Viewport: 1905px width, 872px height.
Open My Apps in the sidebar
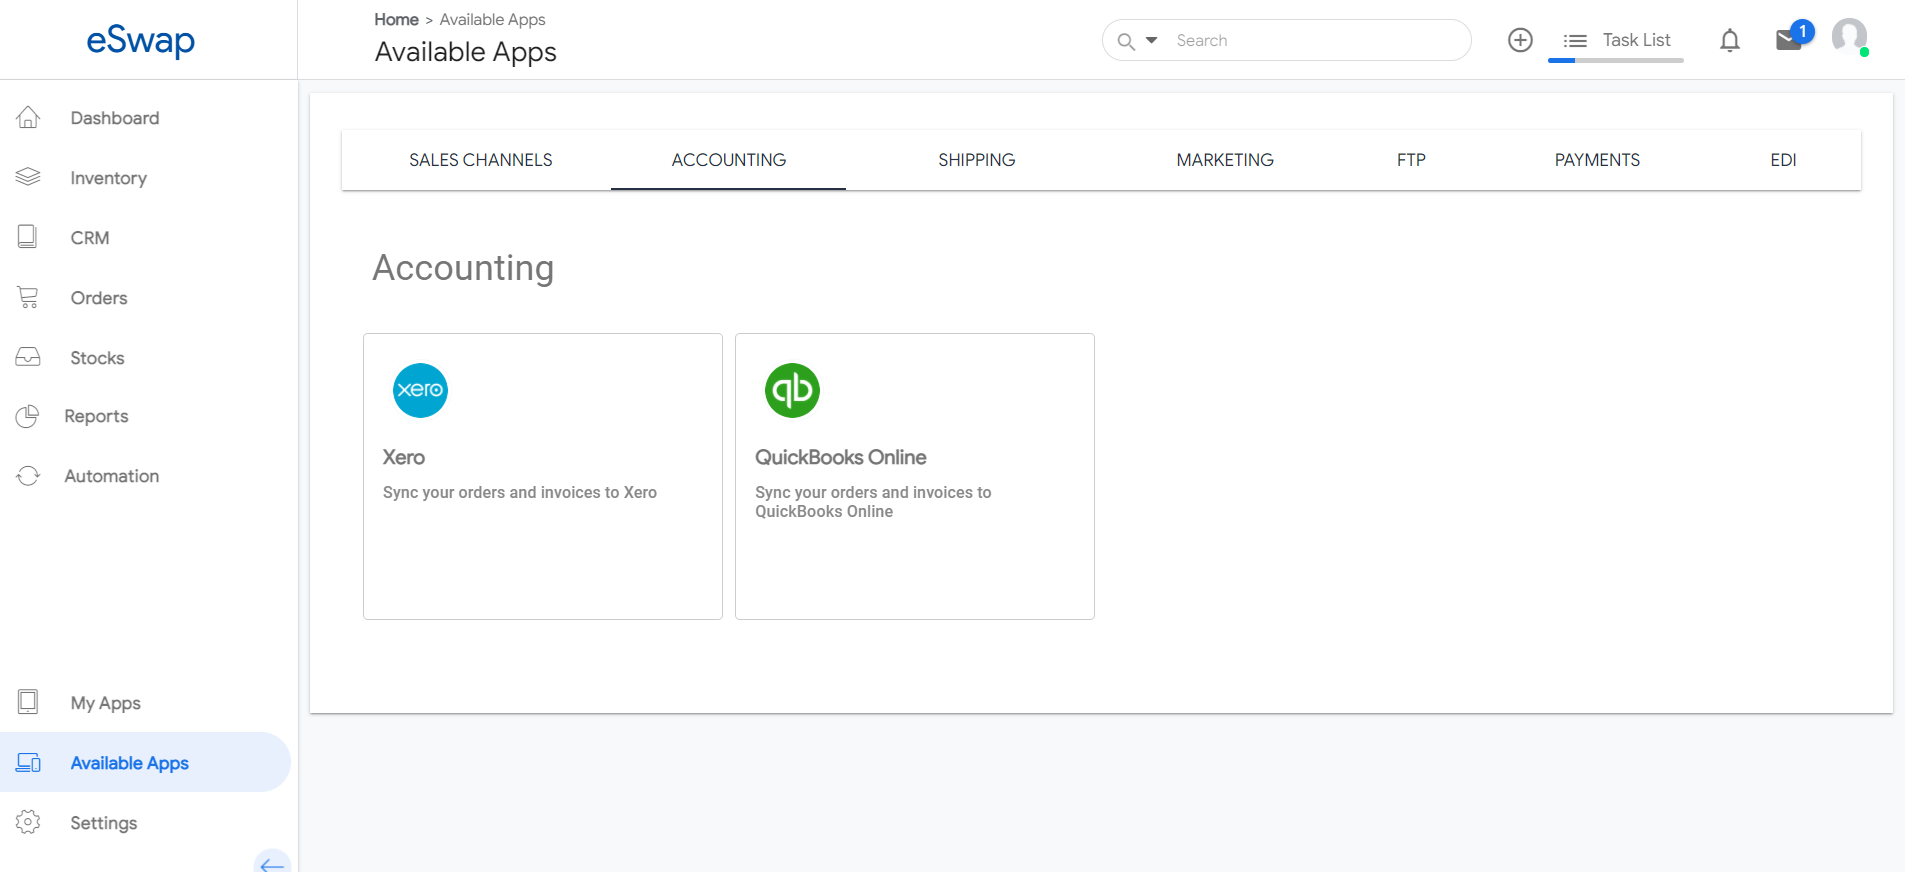coord(105,703)
